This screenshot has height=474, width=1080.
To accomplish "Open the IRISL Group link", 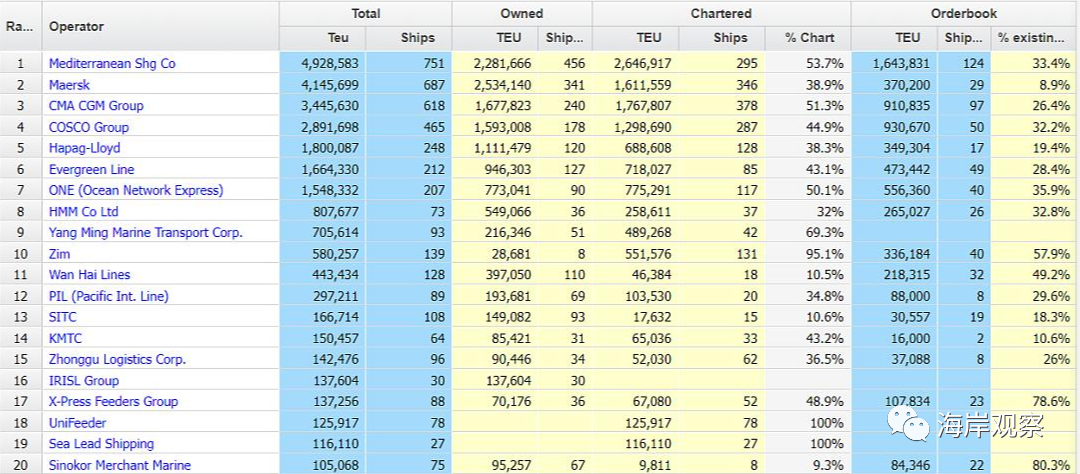I will pos(83,381).
